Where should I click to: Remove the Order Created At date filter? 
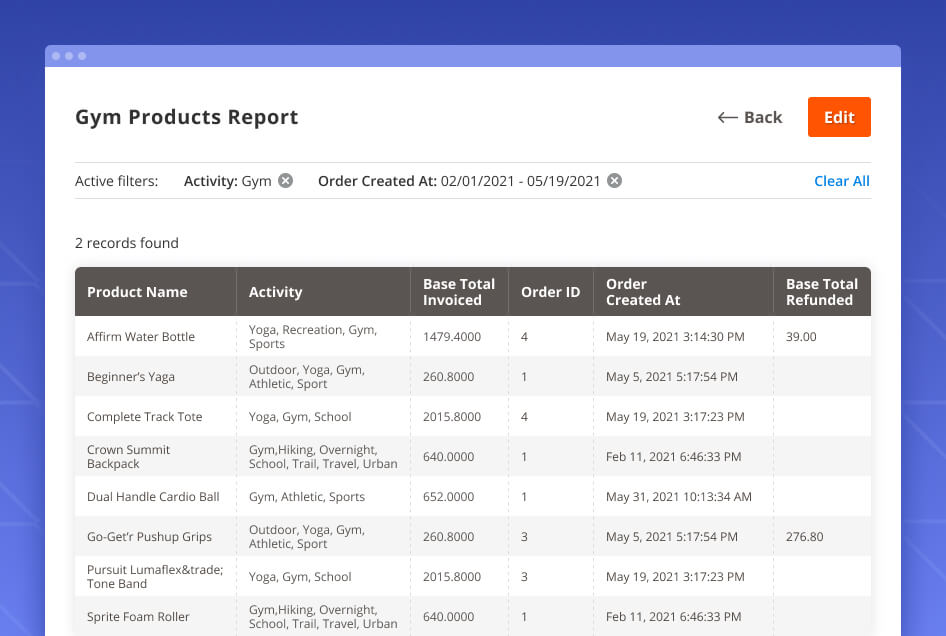(x=615, y=181)
